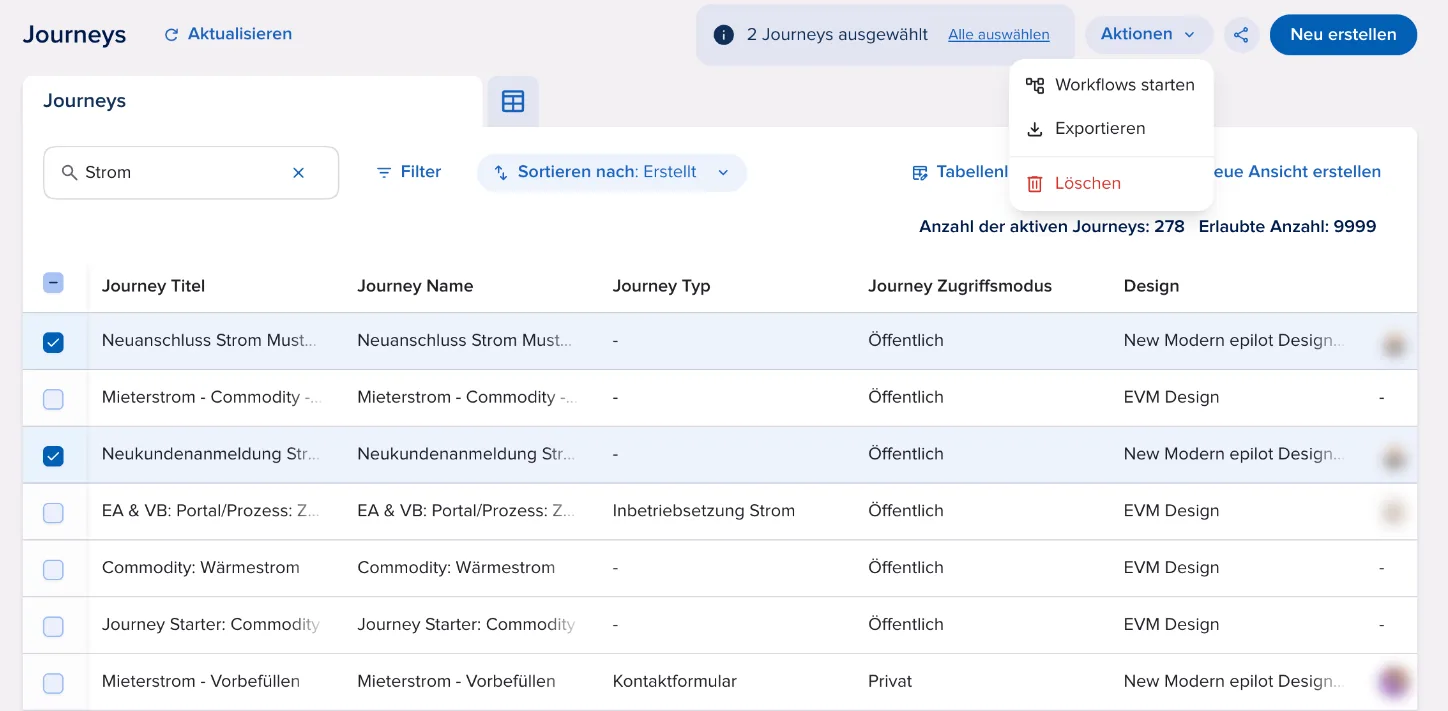Check the Commodity: Wärmestrom row checkbox

(x=53, y=570)
